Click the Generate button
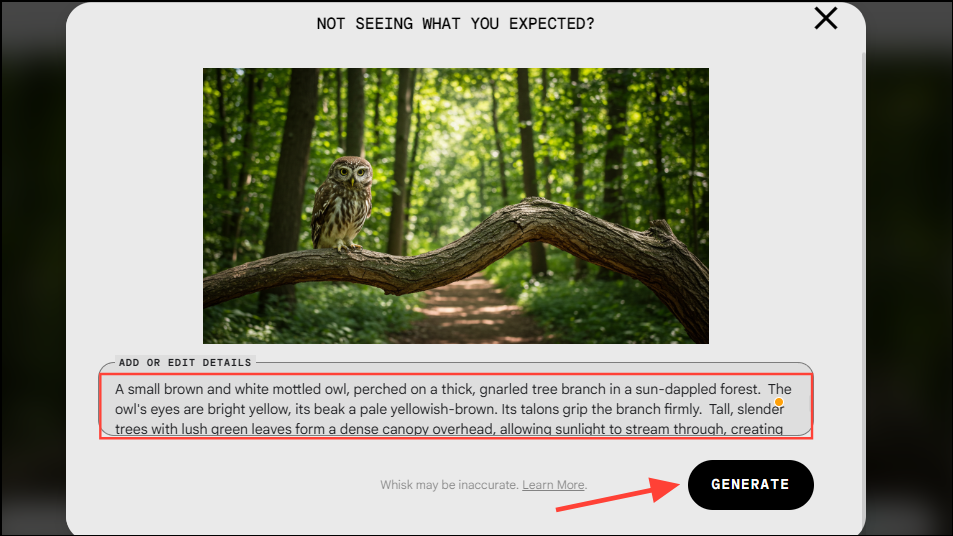Screen dimensions: 953x536 751,484
